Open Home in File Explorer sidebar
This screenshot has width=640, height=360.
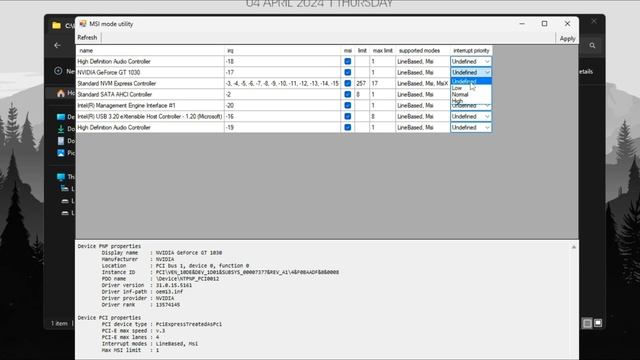click(61, 93)
